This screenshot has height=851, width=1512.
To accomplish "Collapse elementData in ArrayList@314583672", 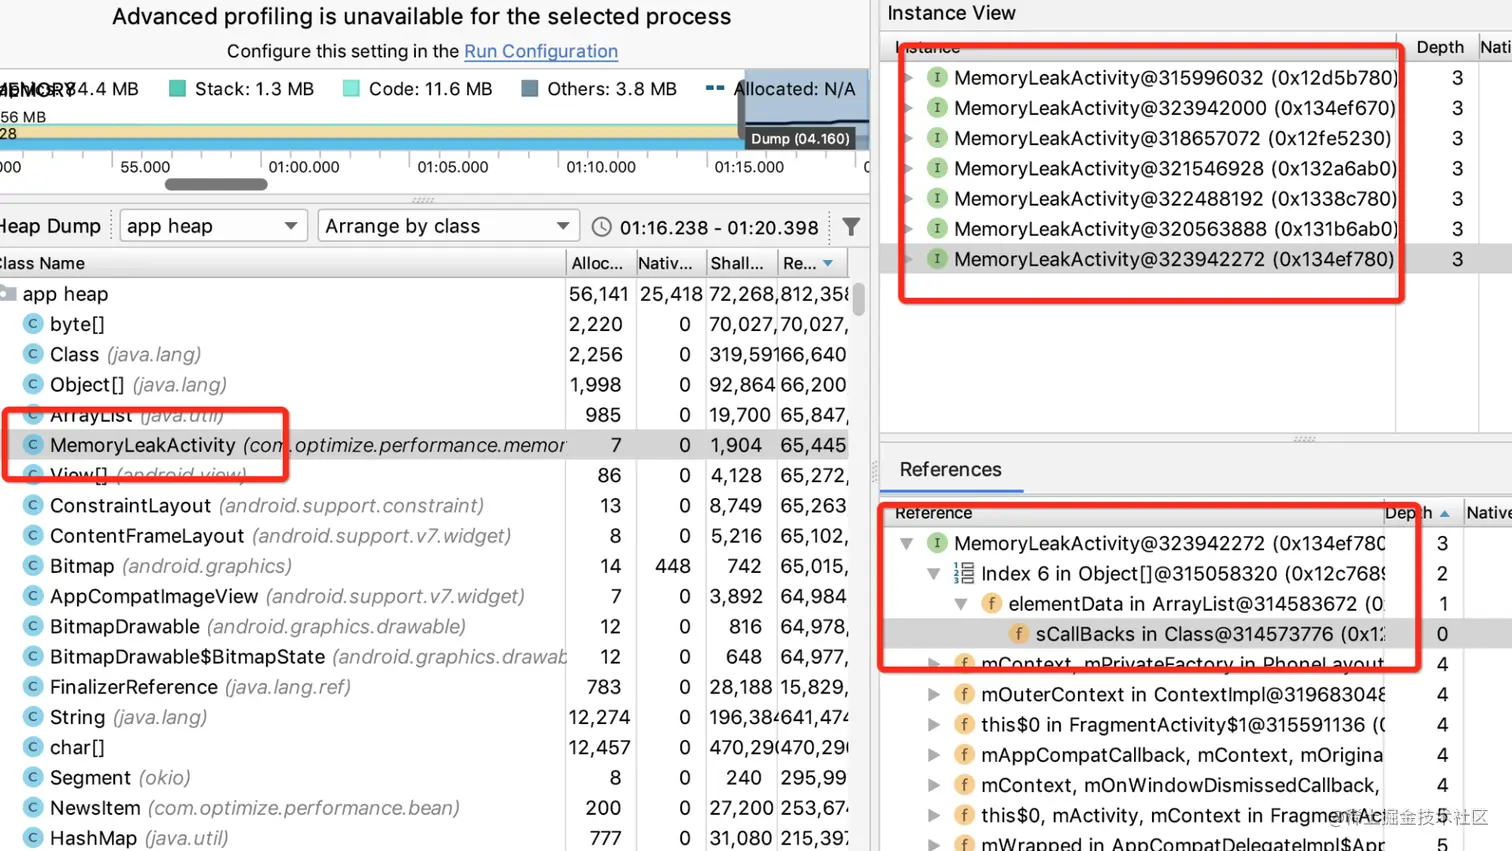I will [x=961, y=603].
